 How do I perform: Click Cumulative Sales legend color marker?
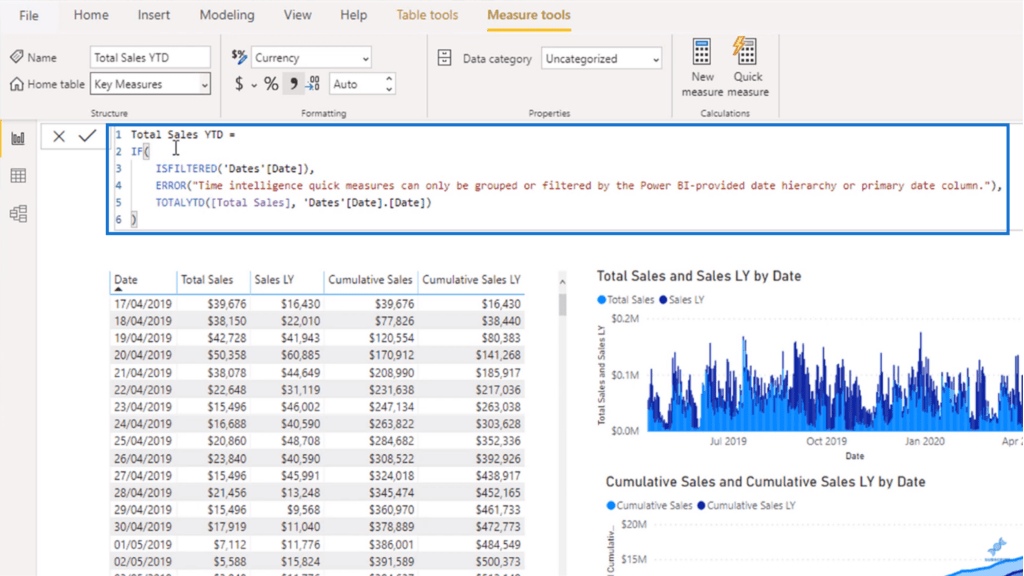(x=611, y=505)
